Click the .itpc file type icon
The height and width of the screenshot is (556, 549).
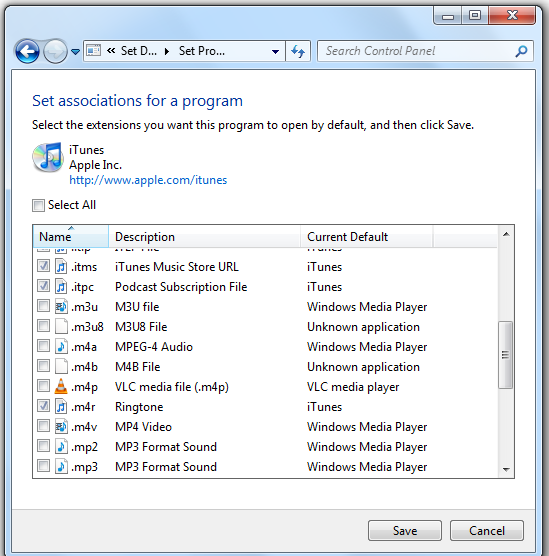[x=61, y=286]
